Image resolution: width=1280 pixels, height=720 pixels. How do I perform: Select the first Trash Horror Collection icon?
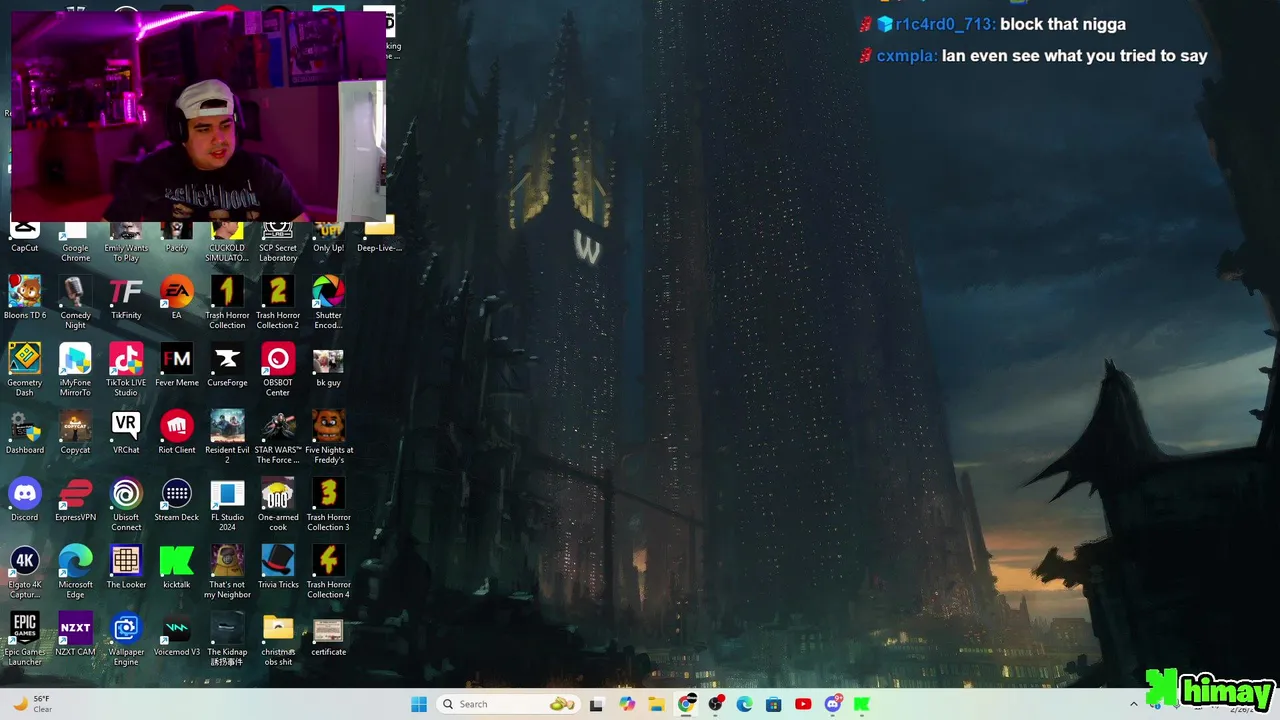(x=227, y=303)
